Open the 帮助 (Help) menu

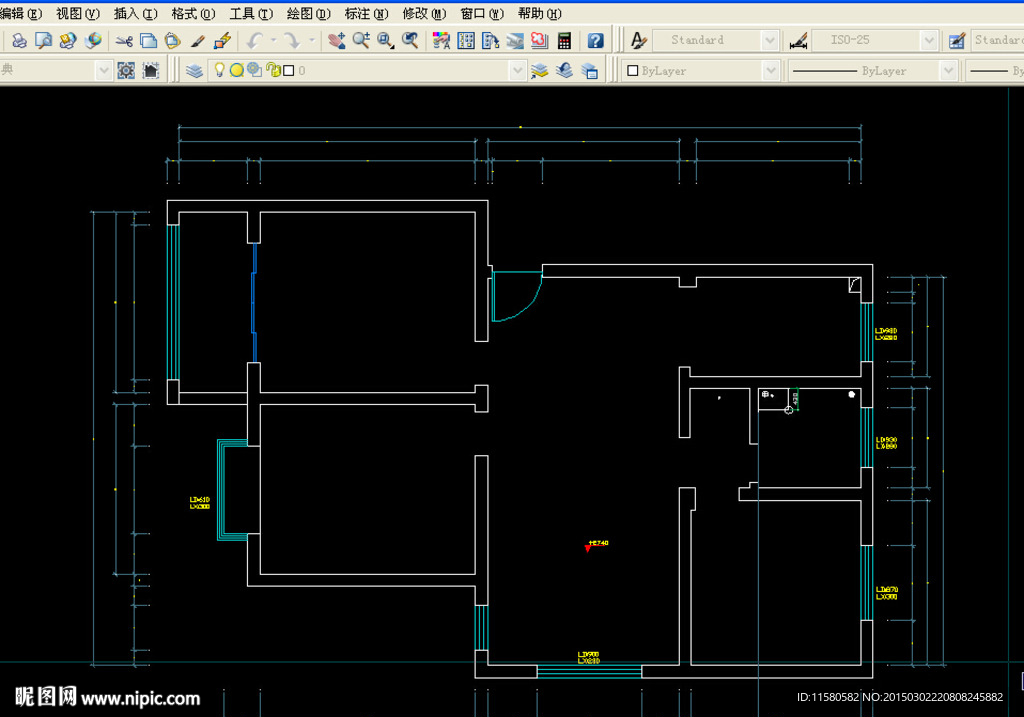pyautogui.click(x=539, y=13)
